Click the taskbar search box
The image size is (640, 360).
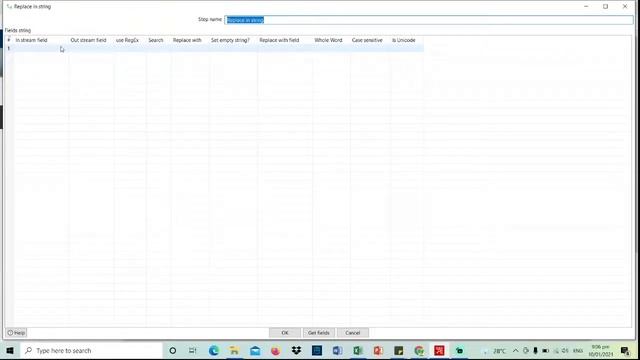click(91, 351)
